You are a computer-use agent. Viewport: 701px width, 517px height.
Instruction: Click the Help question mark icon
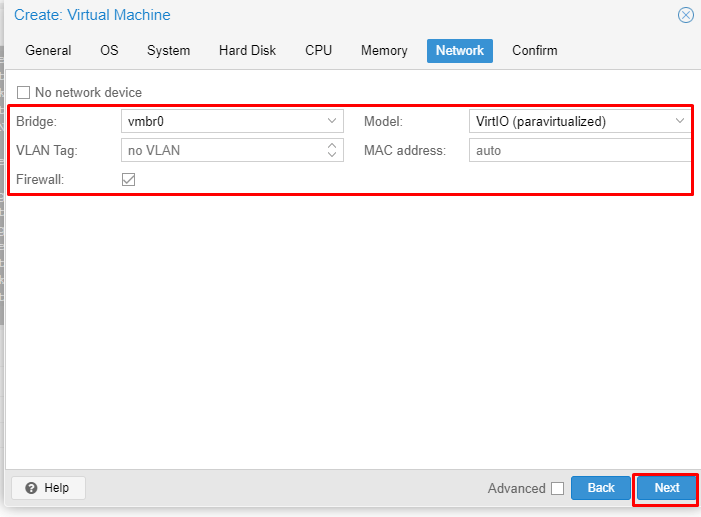[x=31, y=488]
